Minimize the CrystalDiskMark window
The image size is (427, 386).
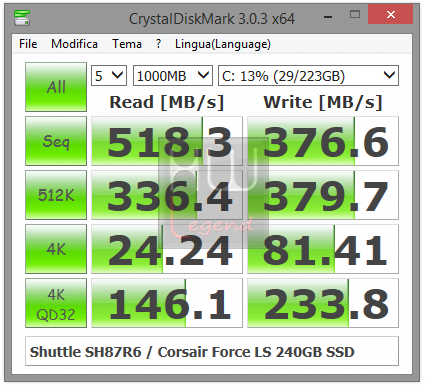tap(328, 15)
